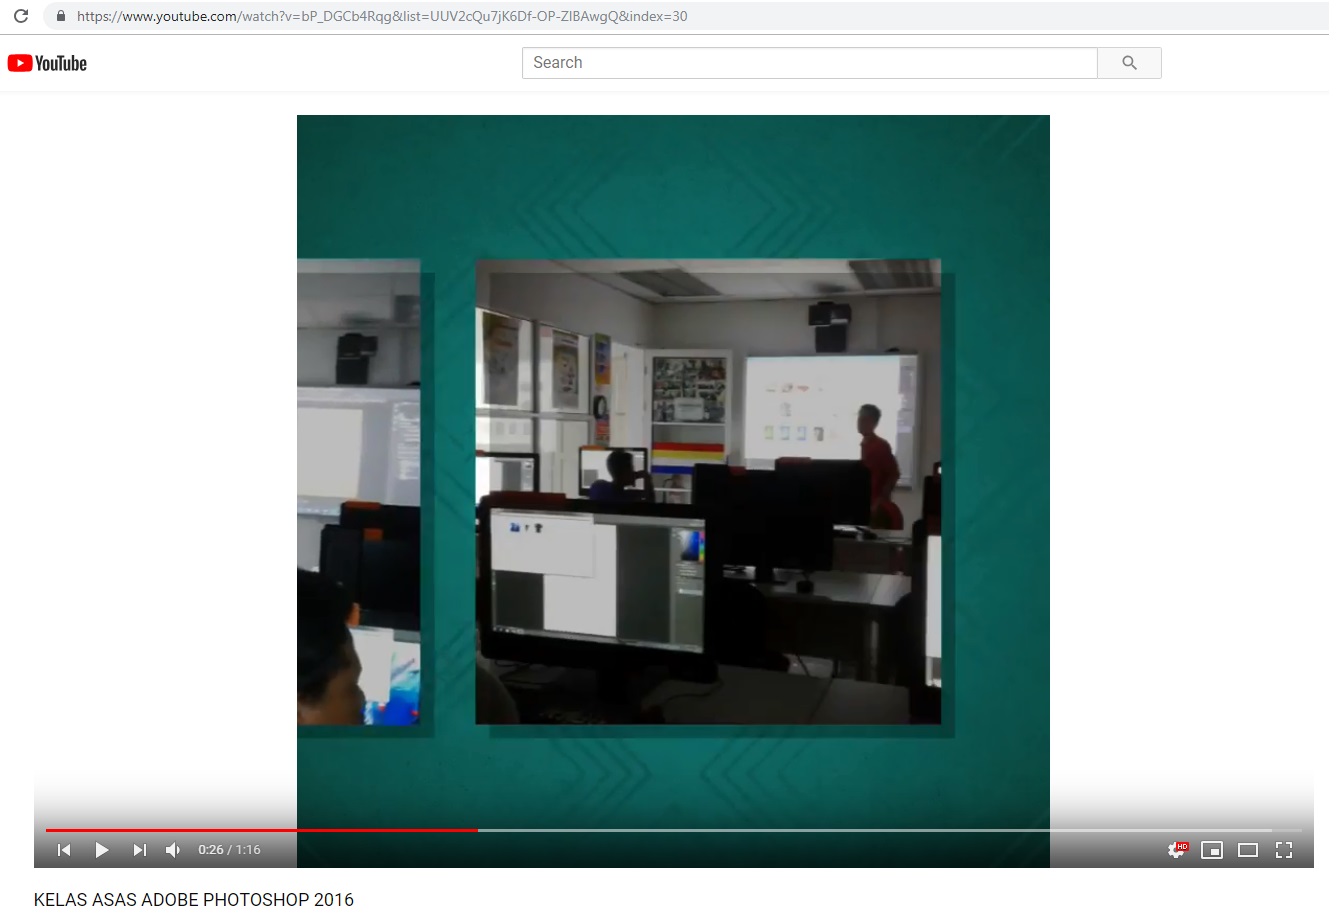Viewport: 1338px width, 919px height.
Task: Mute the video volume speaker icon
Action: (173, 850)
